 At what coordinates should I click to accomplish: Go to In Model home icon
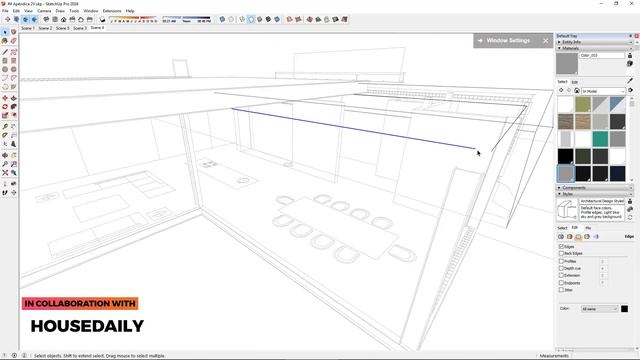point(577,91)
